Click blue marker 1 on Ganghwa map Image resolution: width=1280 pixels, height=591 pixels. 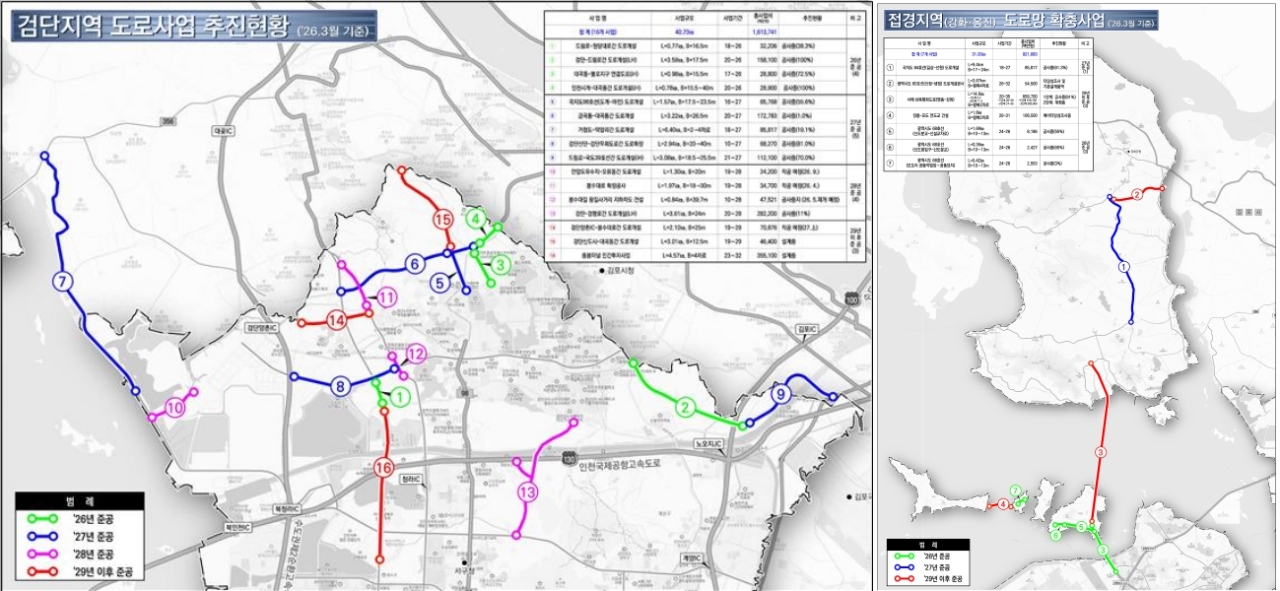click(x=1122, y=267)
